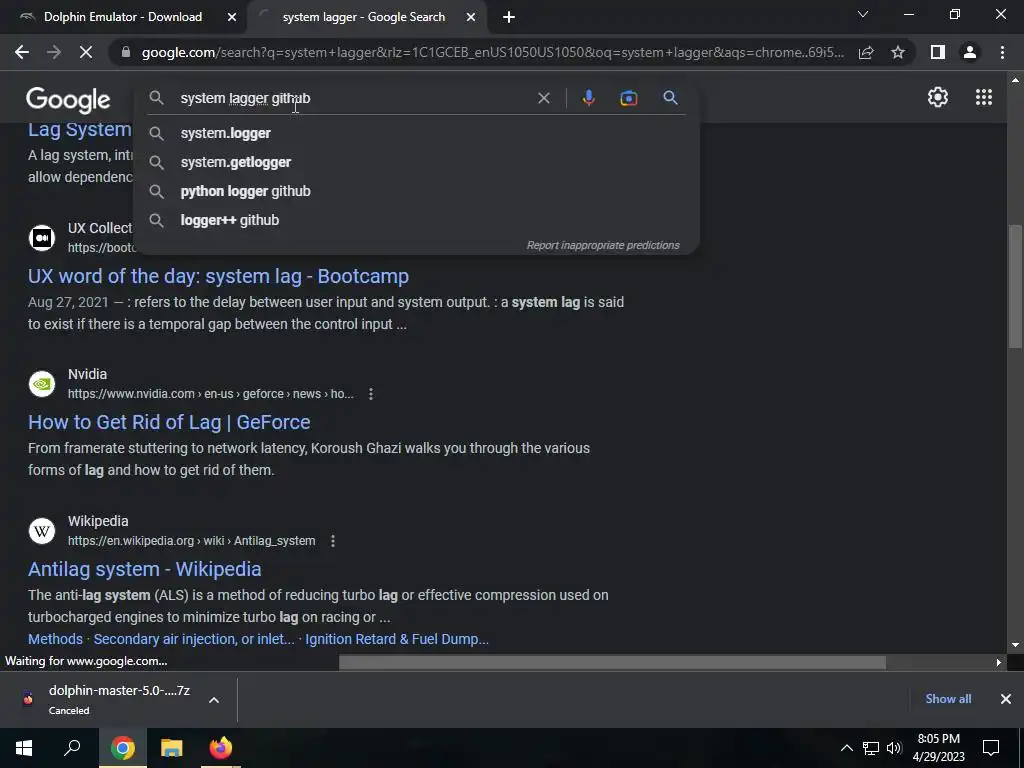Screen dimensions: 1024x768
Task: Open Google quick settings gear
Action: click(938, 97)
